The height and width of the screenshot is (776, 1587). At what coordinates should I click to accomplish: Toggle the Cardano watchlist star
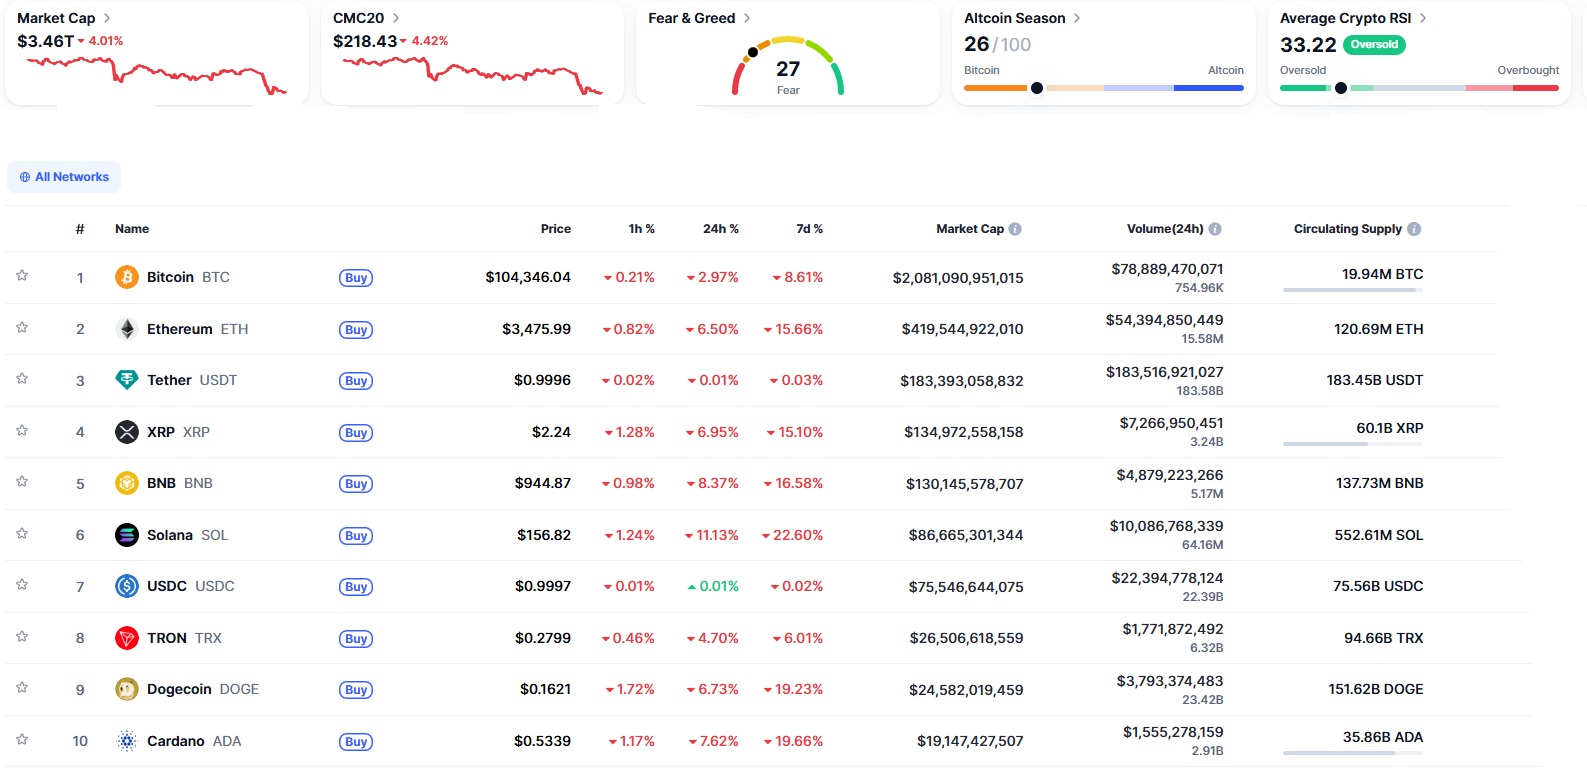[x=22, y=740]
